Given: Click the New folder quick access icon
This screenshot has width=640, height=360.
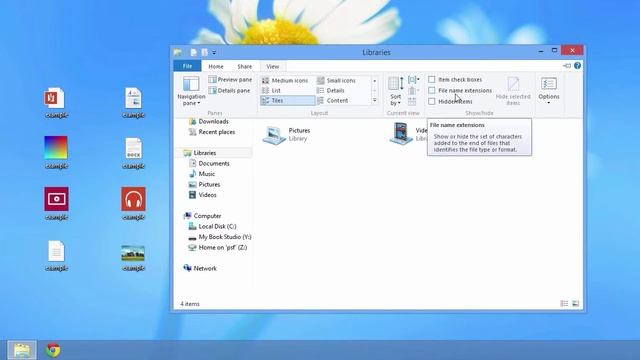Looking at the screenshot, I should coord(204,52).
